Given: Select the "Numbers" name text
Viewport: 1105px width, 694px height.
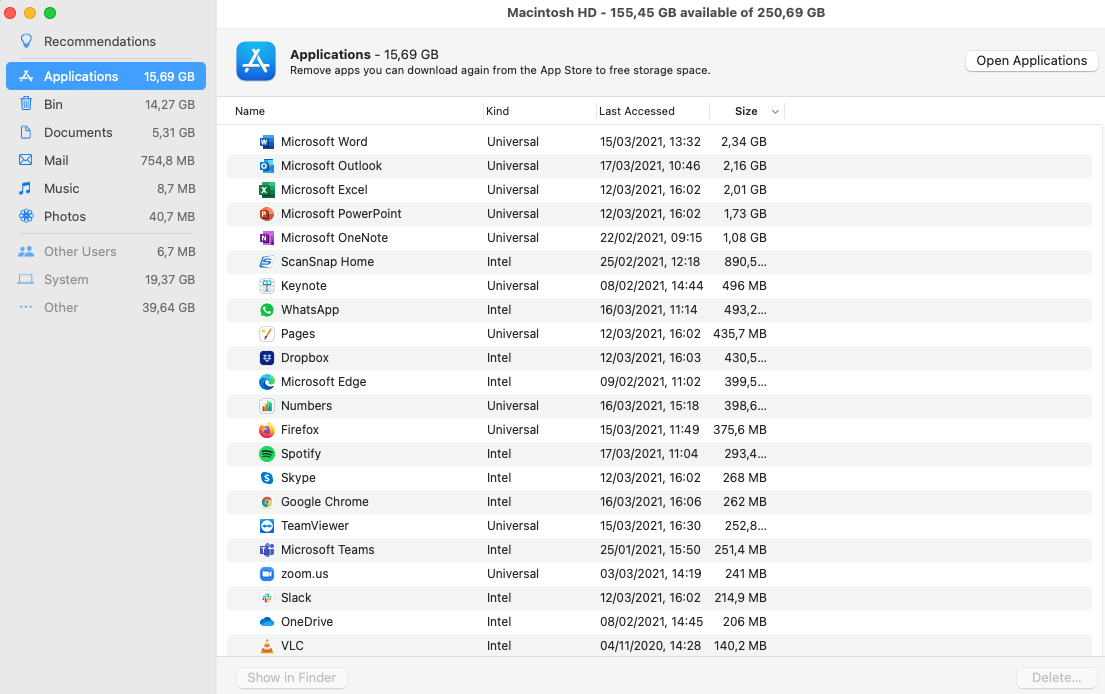Looking at the screenshot, I should coord(306,405).
